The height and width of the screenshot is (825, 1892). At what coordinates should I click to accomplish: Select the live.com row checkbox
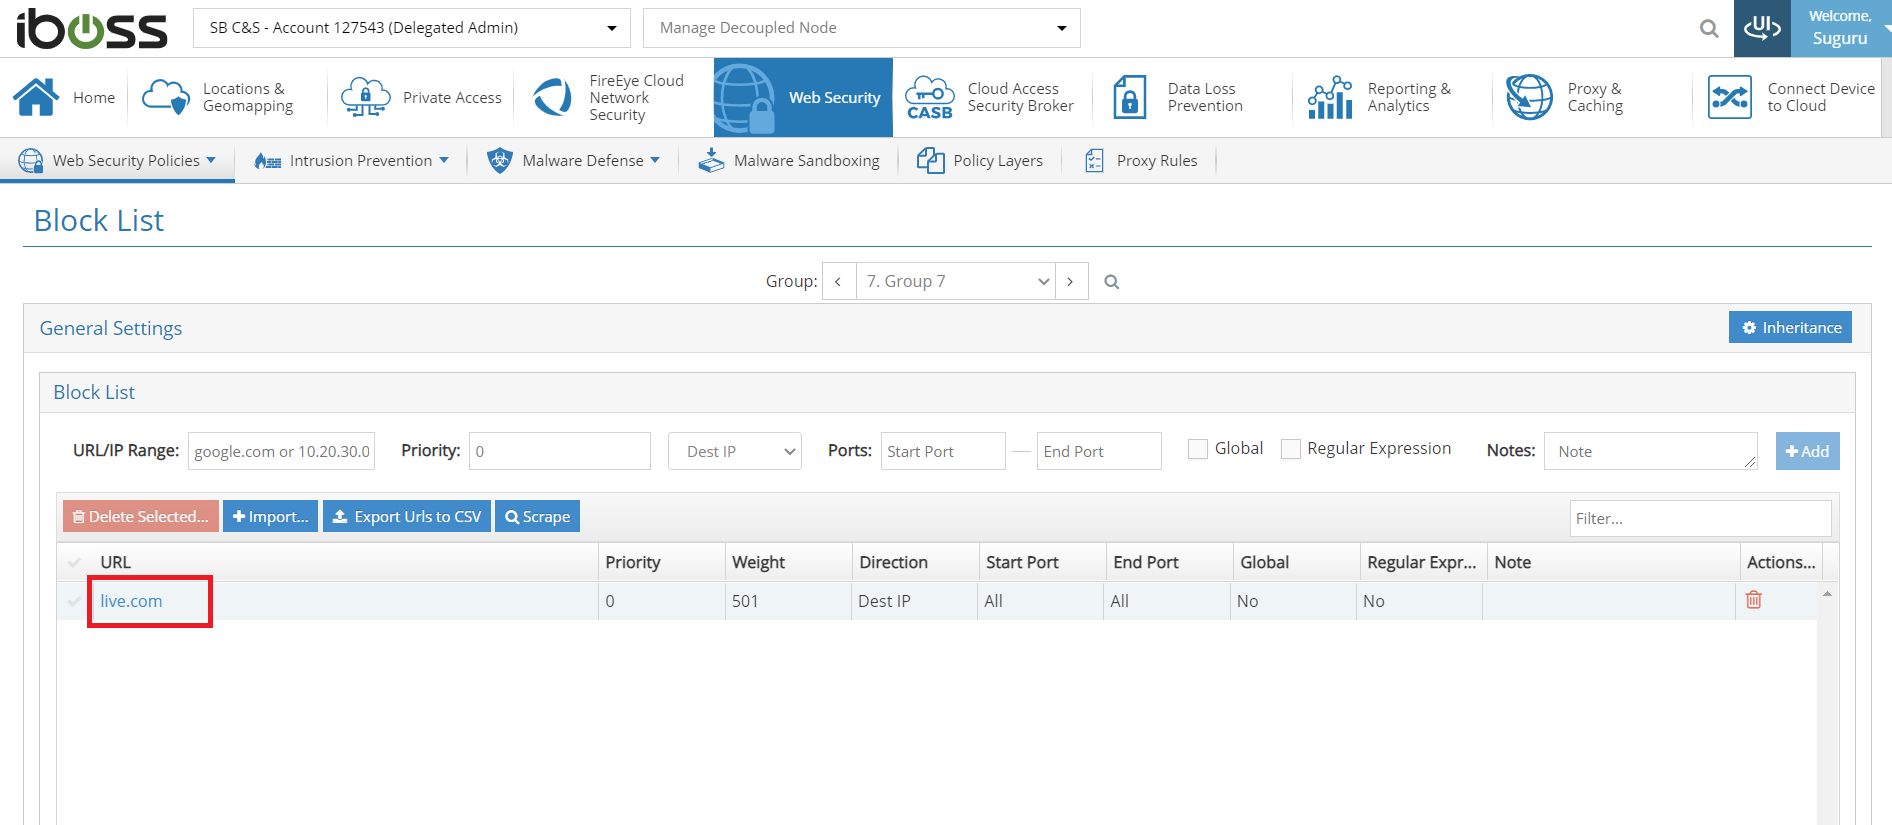click(x=74, y=601)
